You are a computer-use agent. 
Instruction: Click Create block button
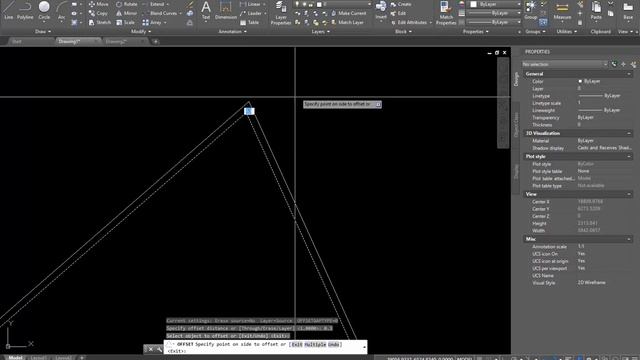click(x=401, y=4)
